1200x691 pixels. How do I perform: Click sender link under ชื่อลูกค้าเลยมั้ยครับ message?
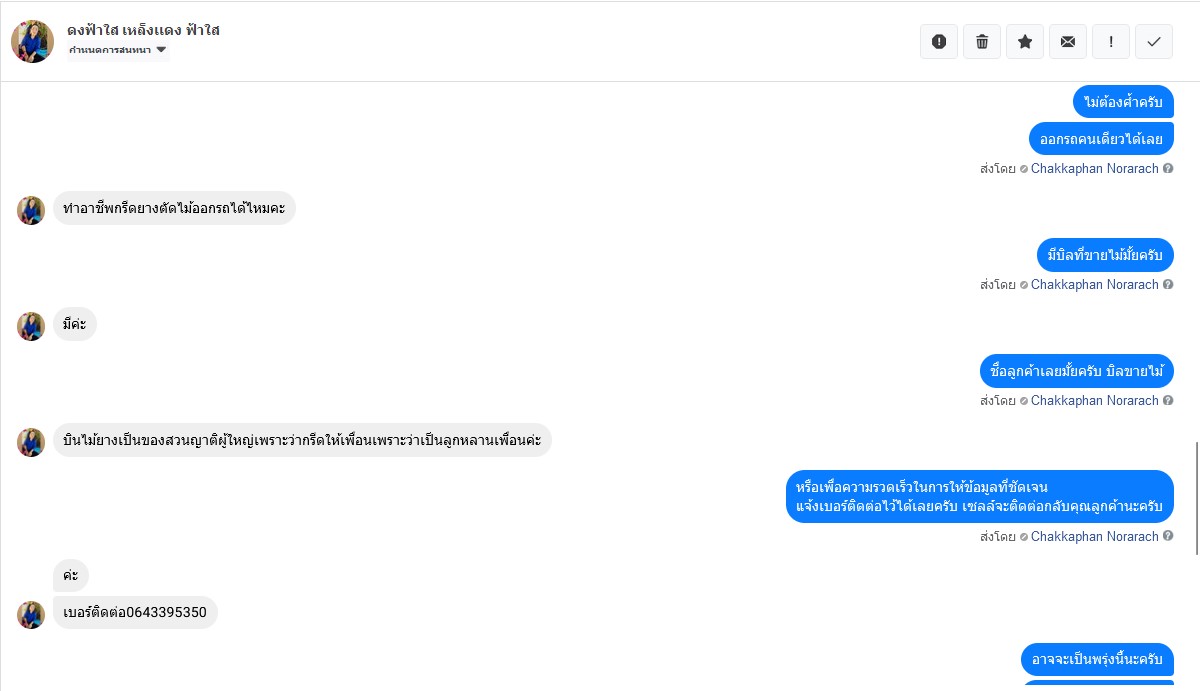pos(1094,401)
